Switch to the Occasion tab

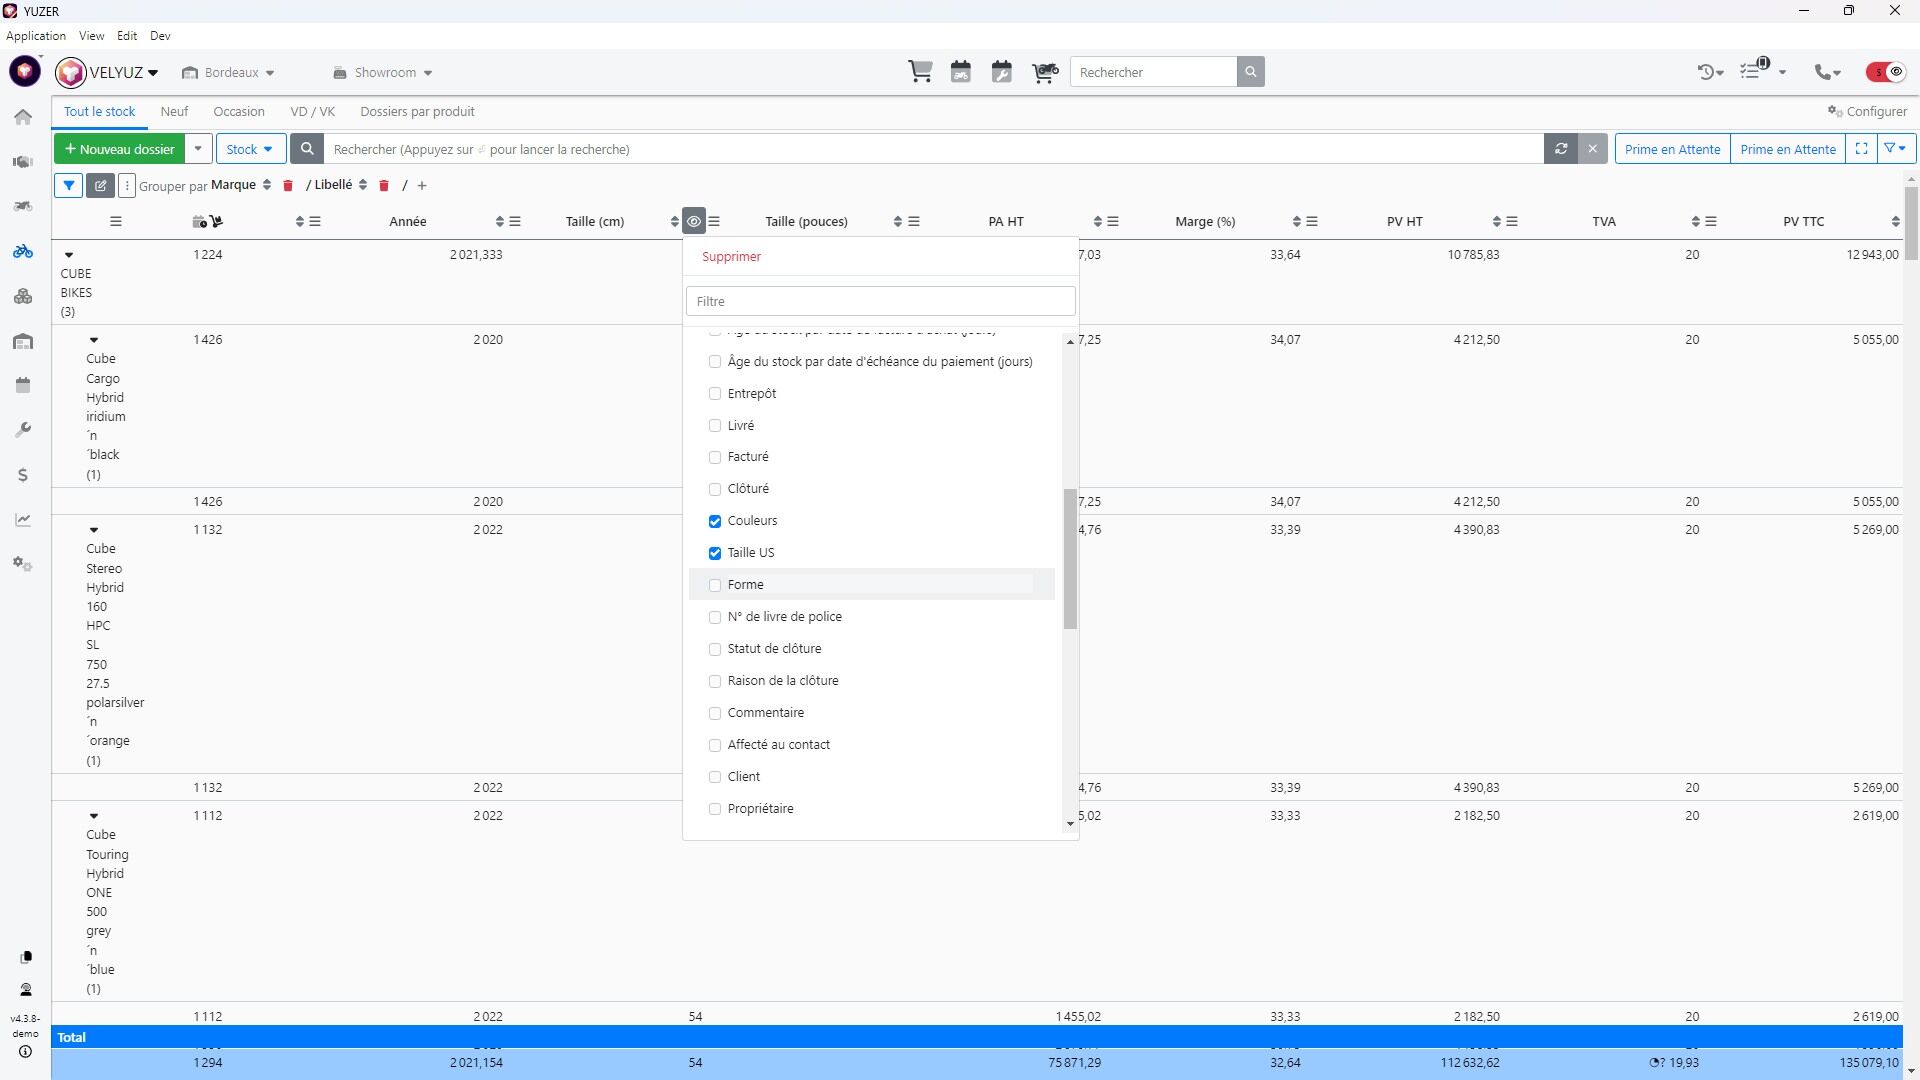click(x=238, y=111)
